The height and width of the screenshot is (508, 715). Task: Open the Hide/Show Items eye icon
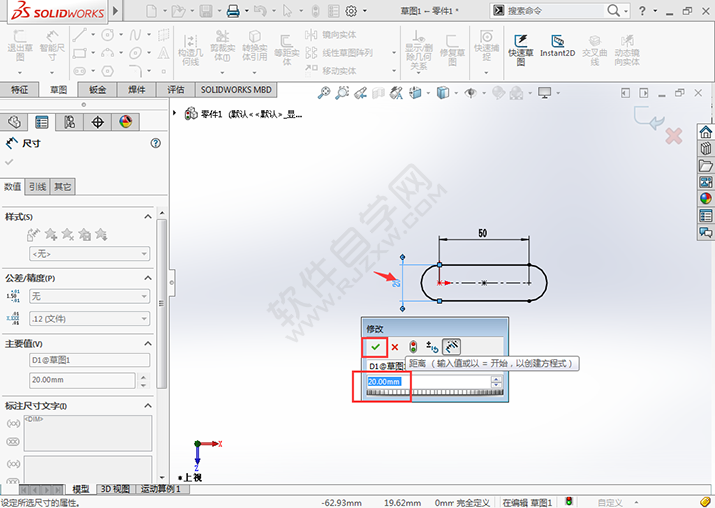pyautogui.click(x=470, y=93)
